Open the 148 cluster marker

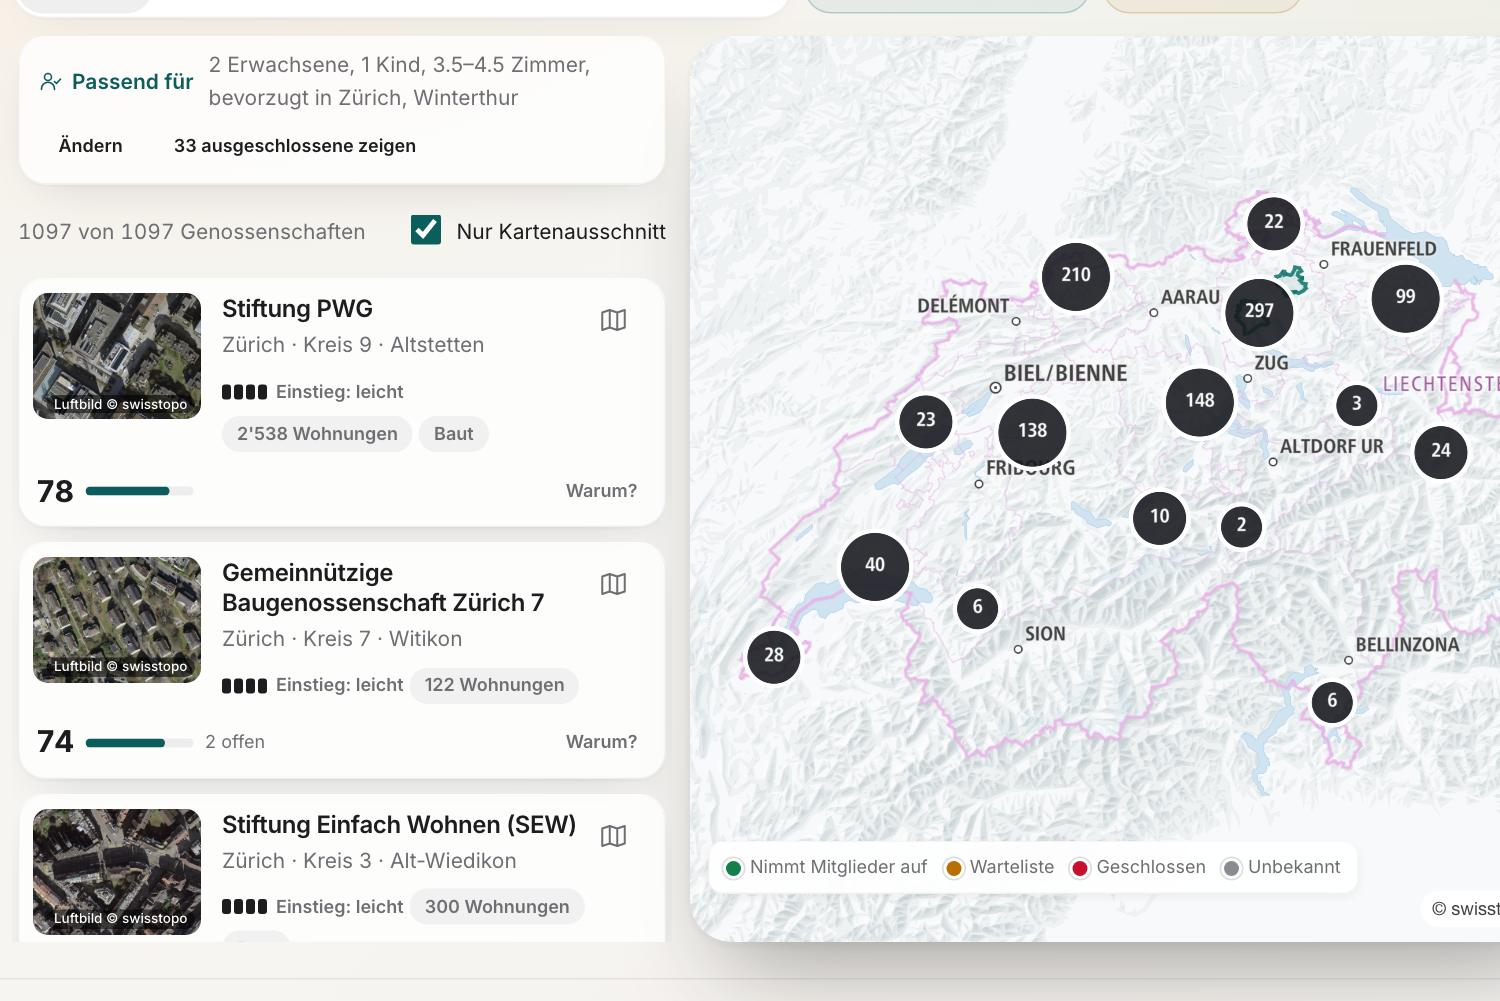[x=1200, y=401]
